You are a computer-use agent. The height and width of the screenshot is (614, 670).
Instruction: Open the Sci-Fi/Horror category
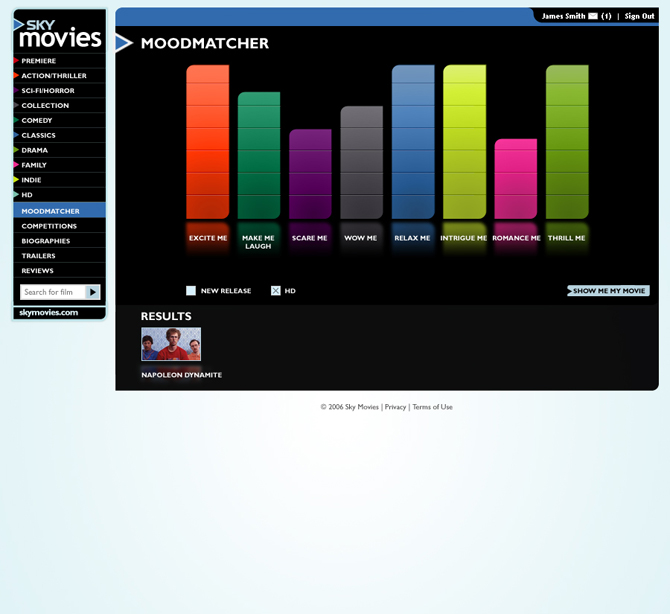(x=48, y=91)
